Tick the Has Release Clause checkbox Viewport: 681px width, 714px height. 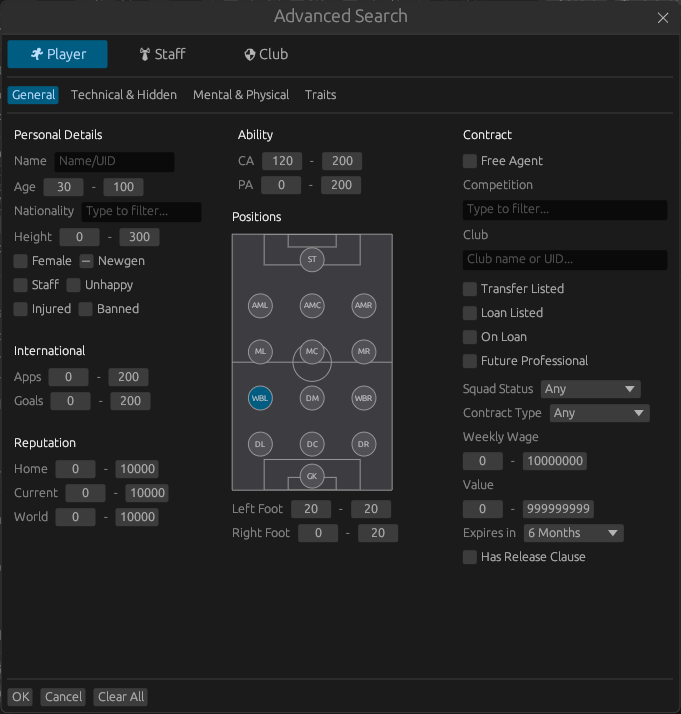coord(470,557)
